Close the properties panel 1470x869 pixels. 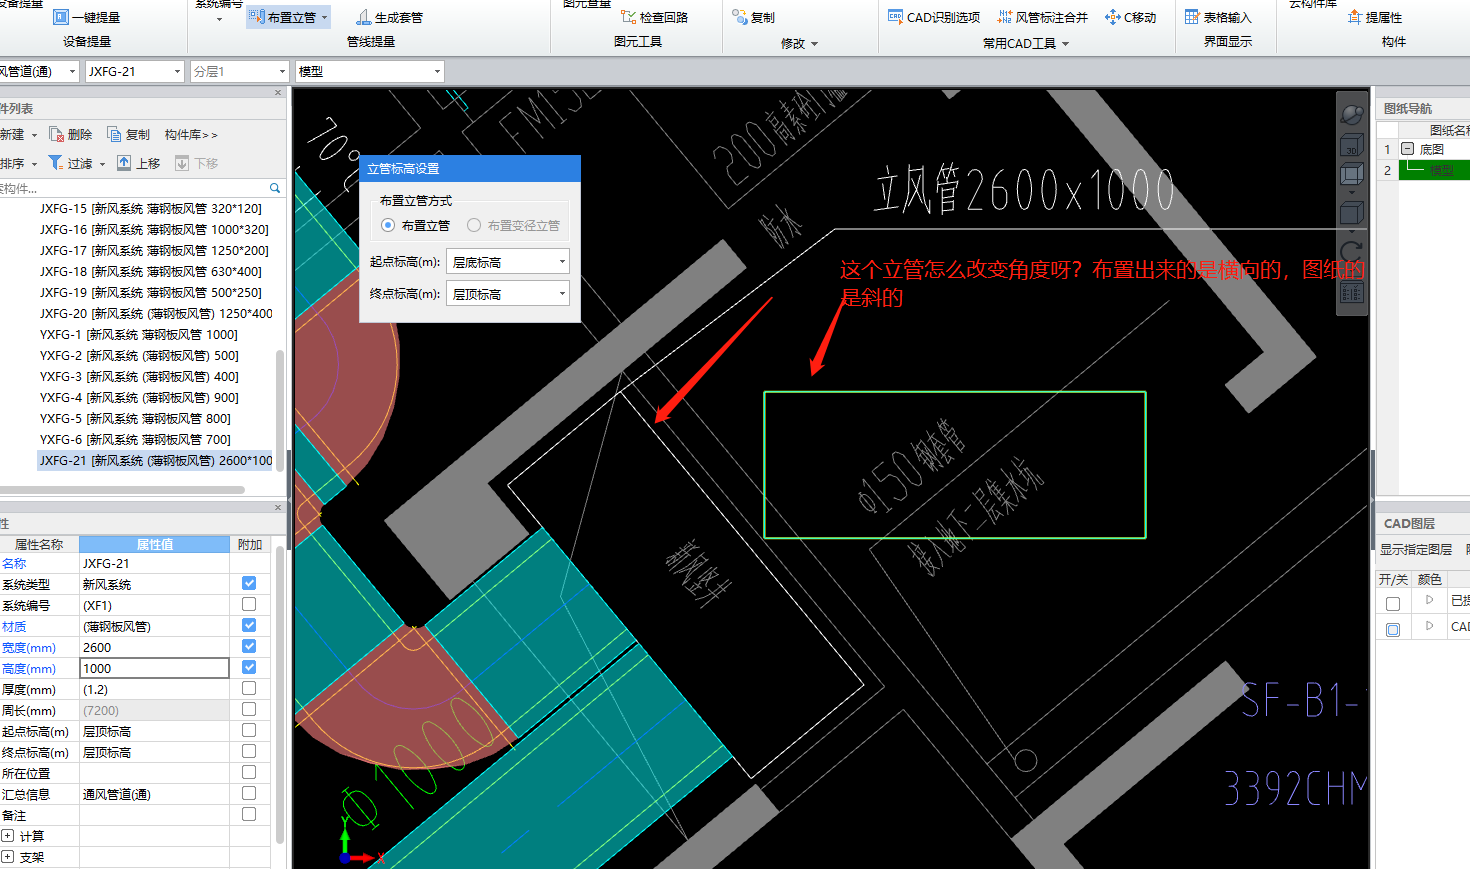pos(278,507)
